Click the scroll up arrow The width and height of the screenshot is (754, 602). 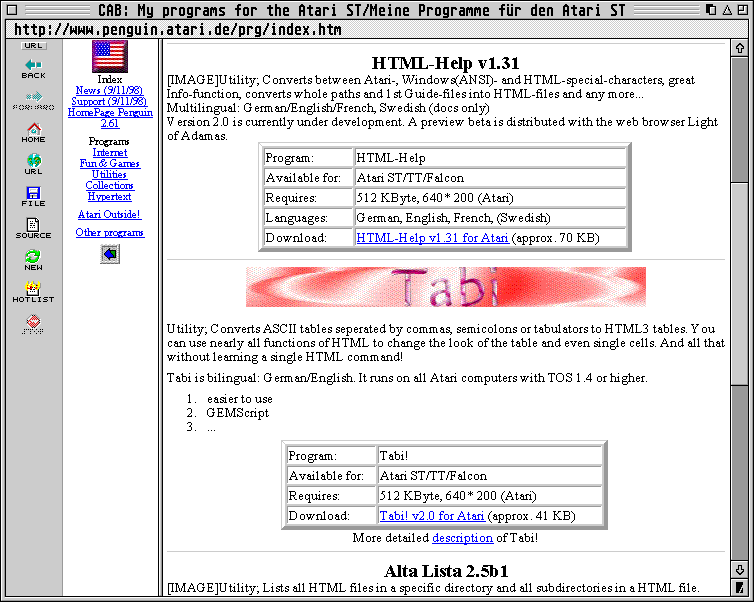[x=740, y=48]
